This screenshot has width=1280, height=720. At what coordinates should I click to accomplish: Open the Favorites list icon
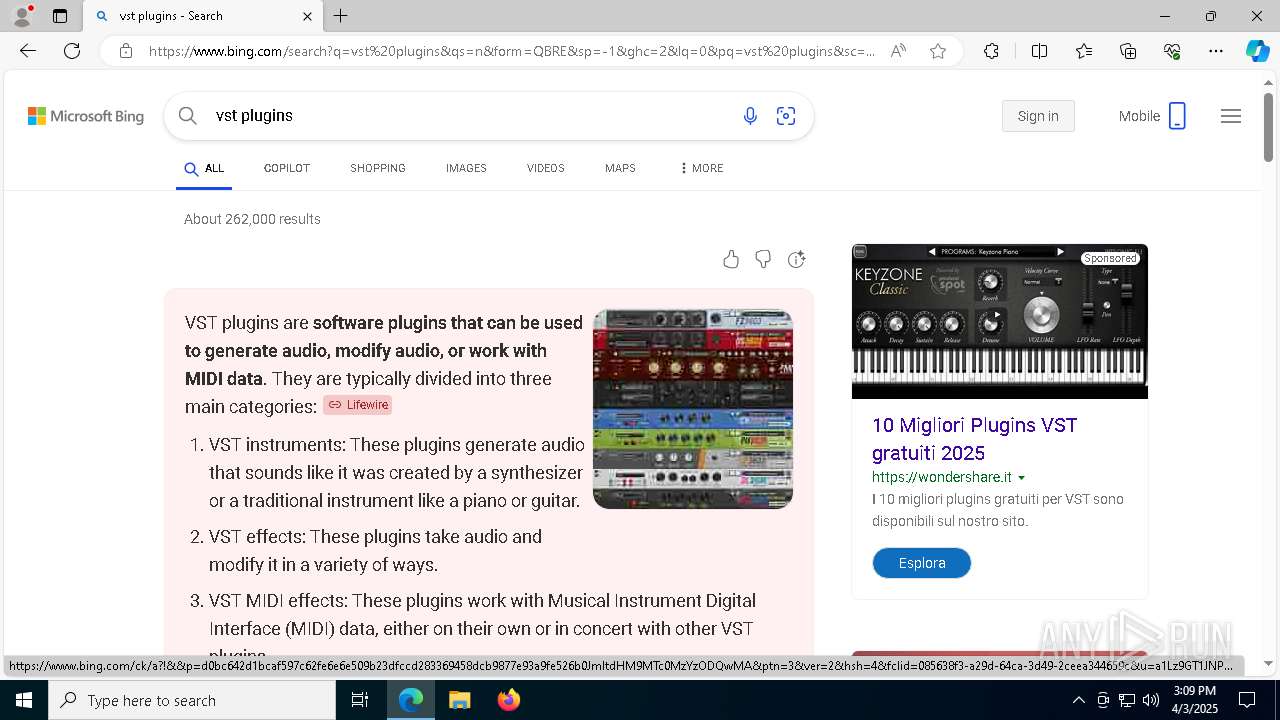point(1084,51)
